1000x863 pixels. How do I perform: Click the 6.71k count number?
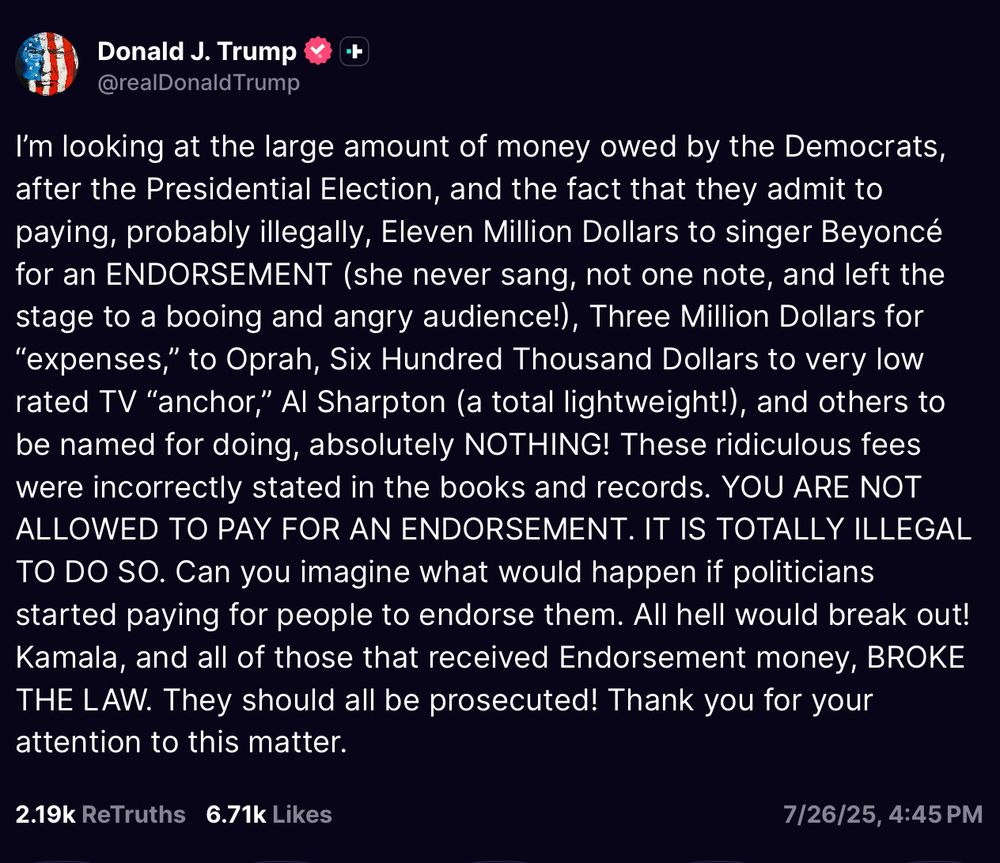click(236, 815)
